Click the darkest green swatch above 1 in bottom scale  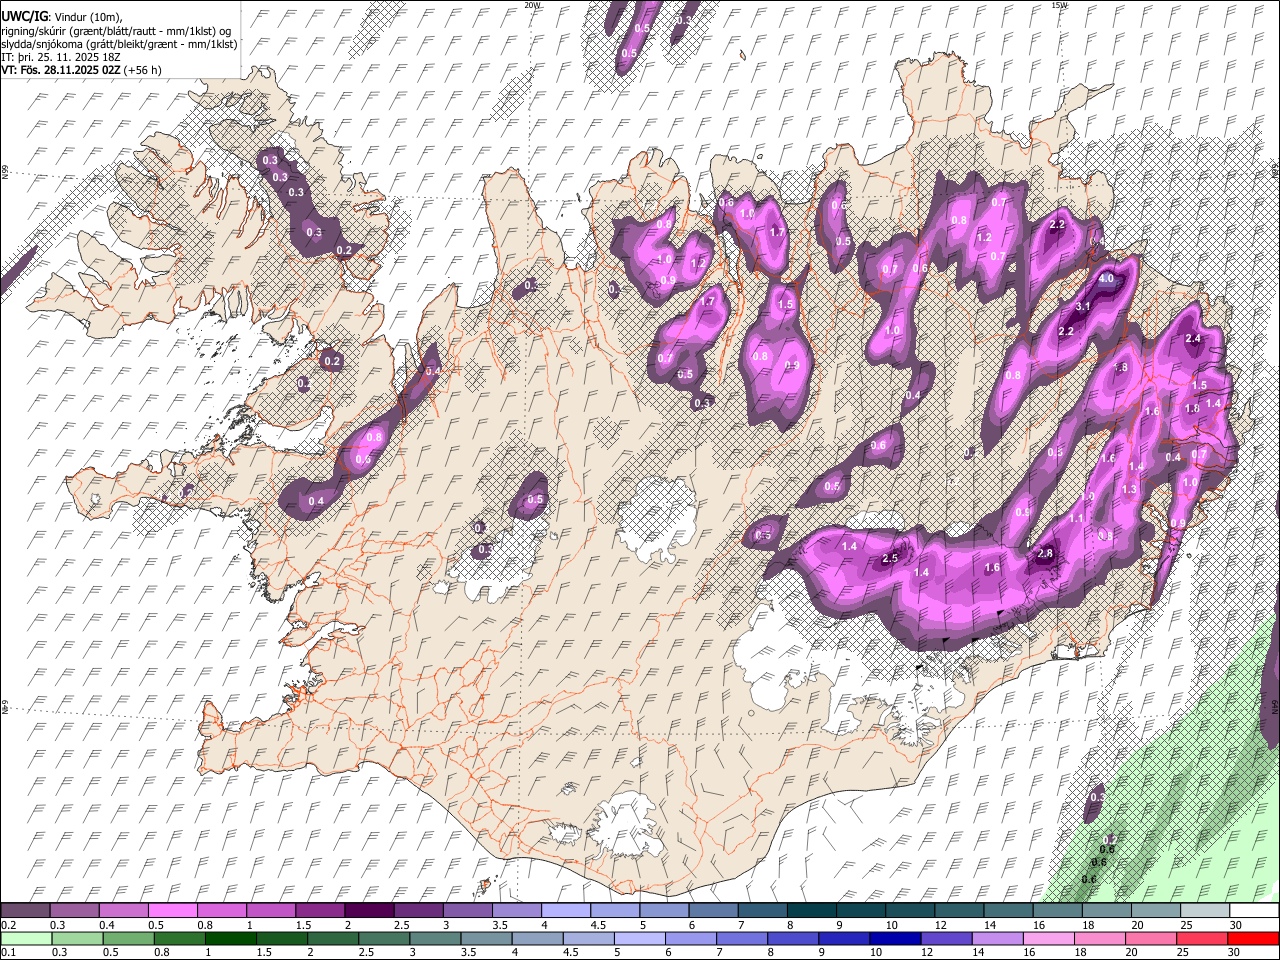point(230,938)
